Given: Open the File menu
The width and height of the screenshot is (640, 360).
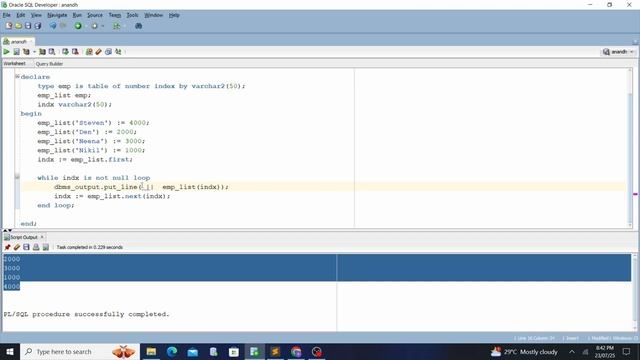Looking at the screenshot, I should point(7,15).
